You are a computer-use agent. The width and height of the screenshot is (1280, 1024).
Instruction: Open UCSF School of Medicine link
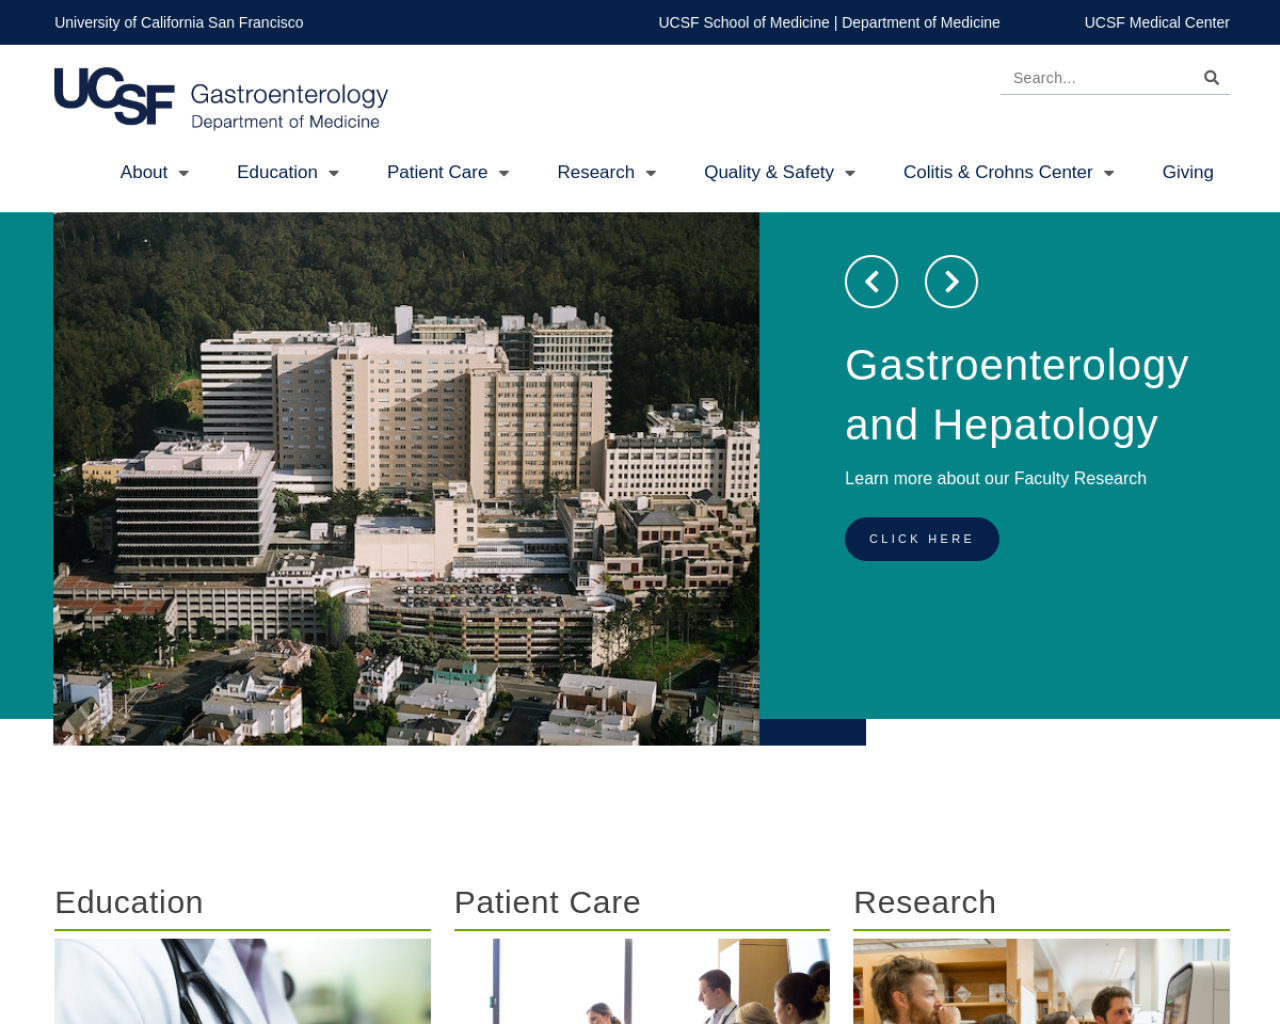743,22
